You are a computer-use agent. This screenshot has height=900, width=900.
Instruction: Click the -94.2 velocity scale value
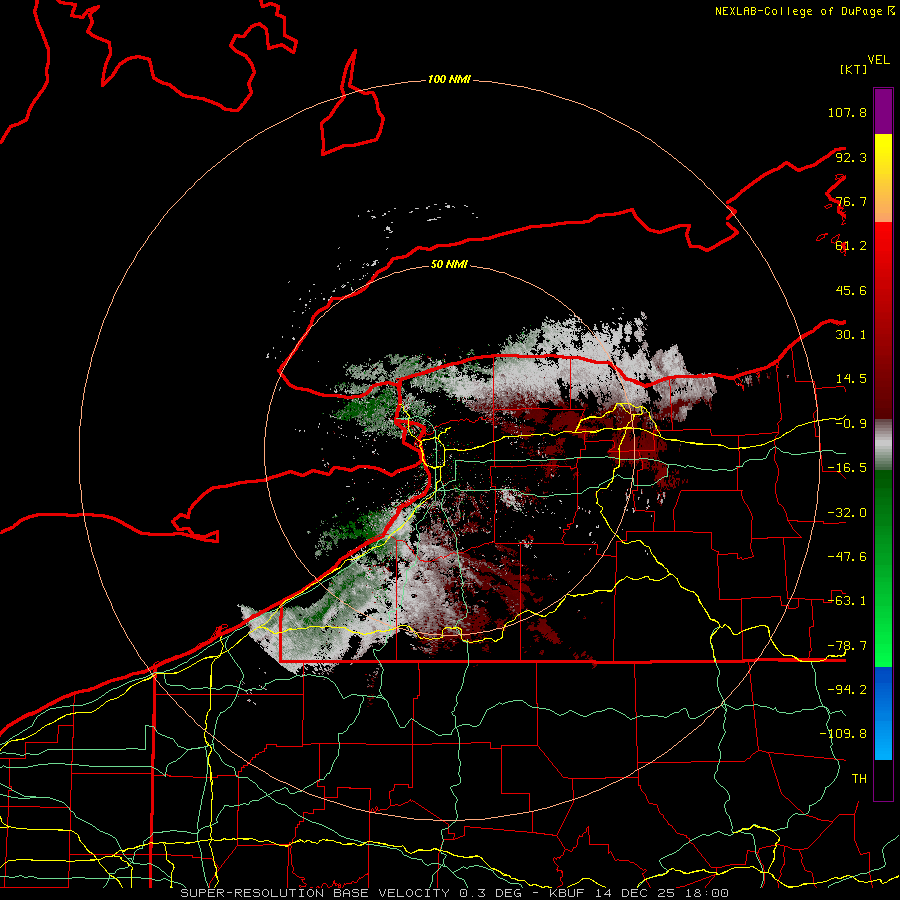(847, 689)
